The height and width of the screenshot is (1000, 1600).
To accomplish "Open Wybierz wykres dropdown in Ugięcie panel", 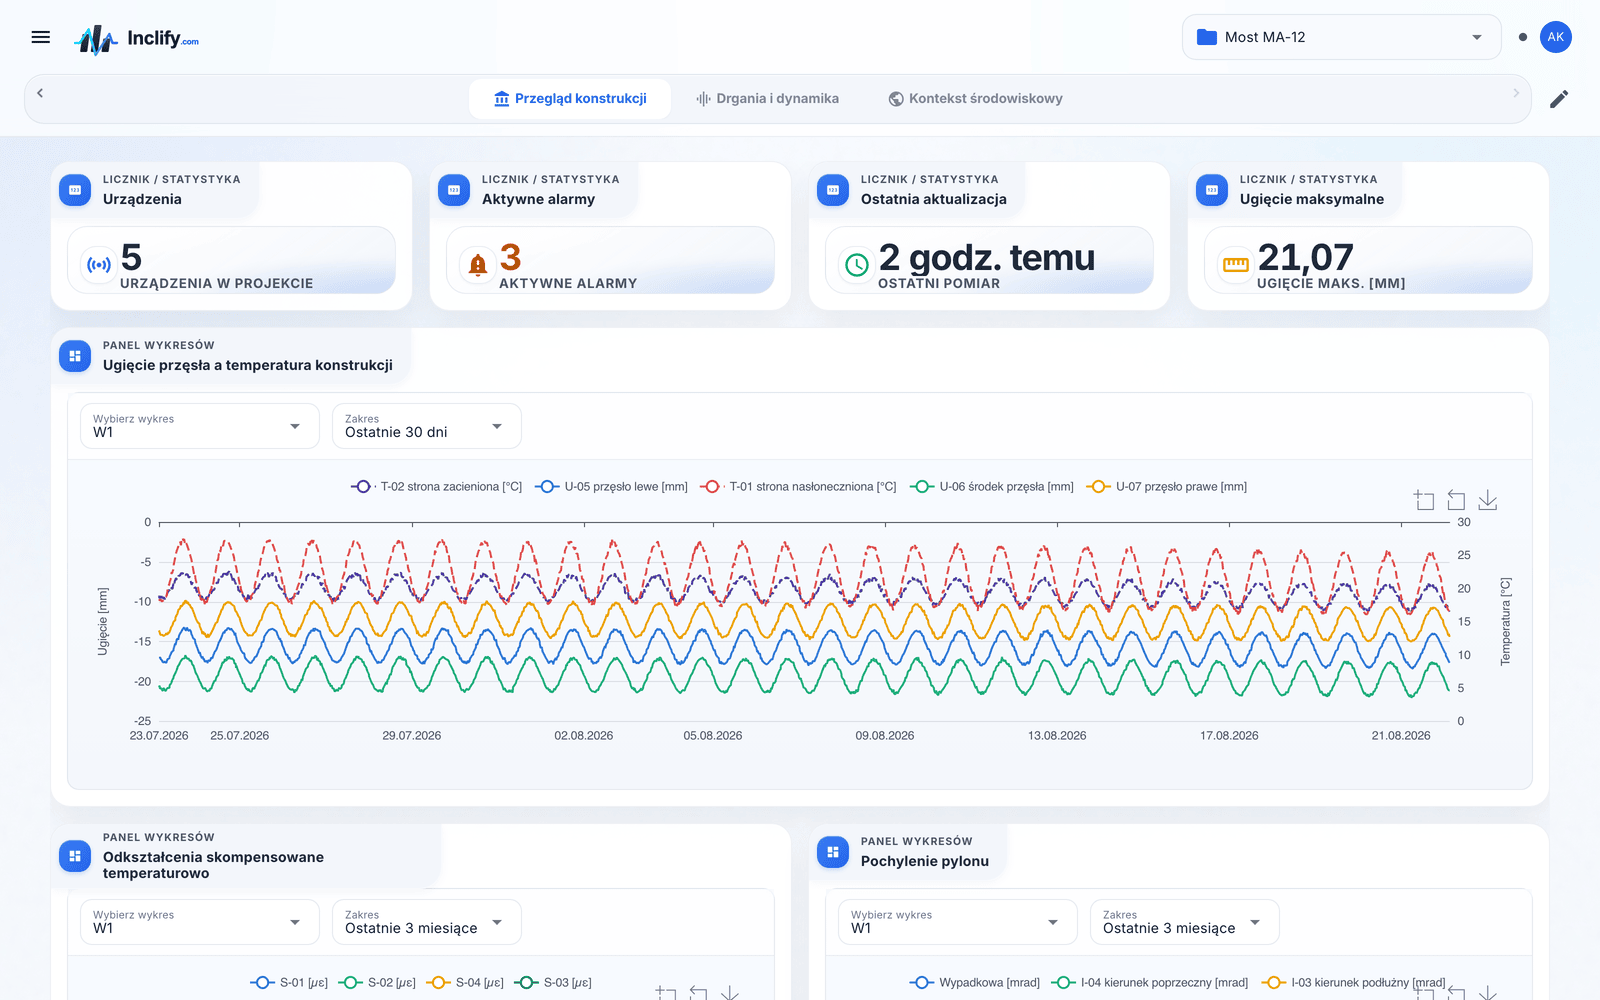I will coord(200,426).
